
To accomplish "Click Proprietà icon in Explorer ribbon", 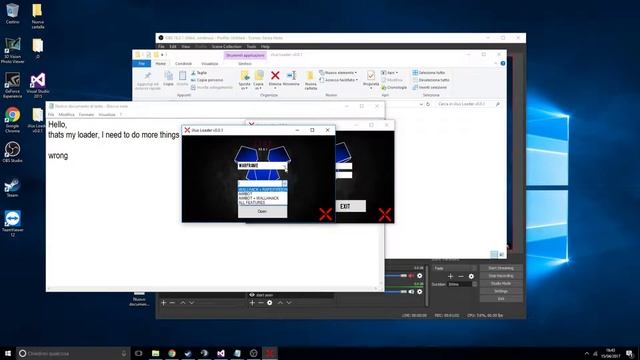I will (x=371, y=76).
